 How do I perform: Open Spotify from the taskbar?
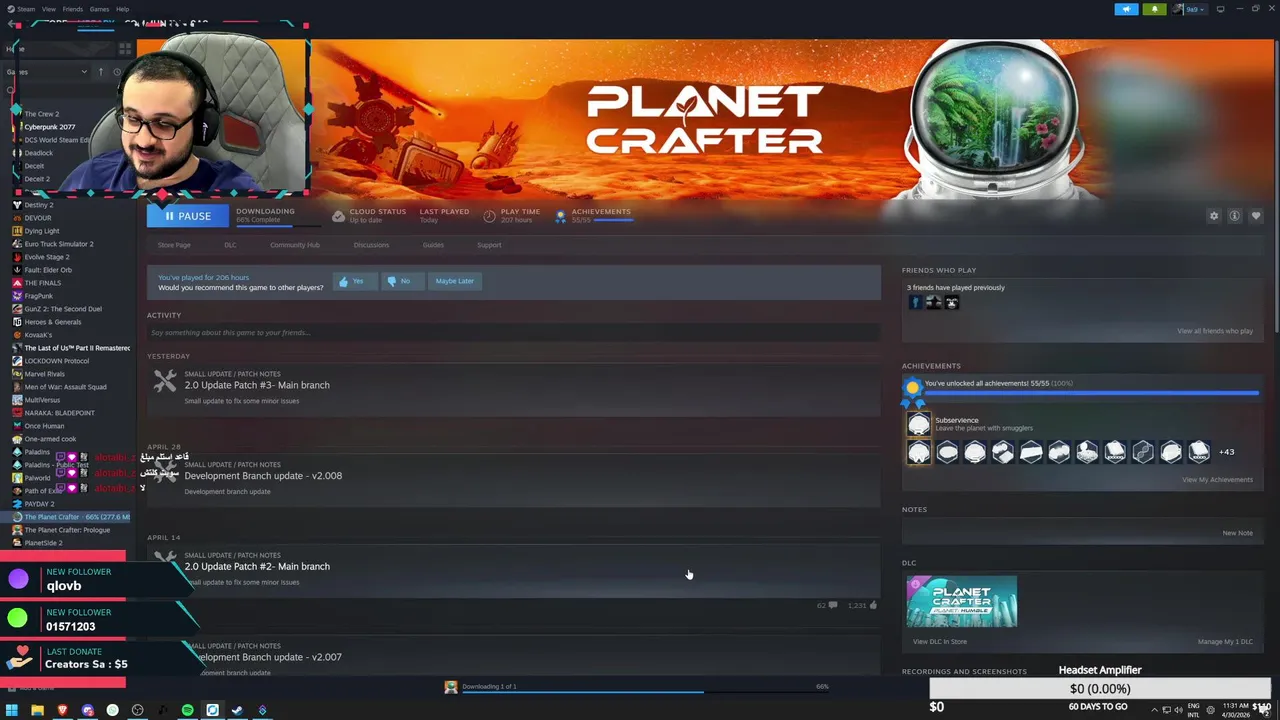pos(187,710)
